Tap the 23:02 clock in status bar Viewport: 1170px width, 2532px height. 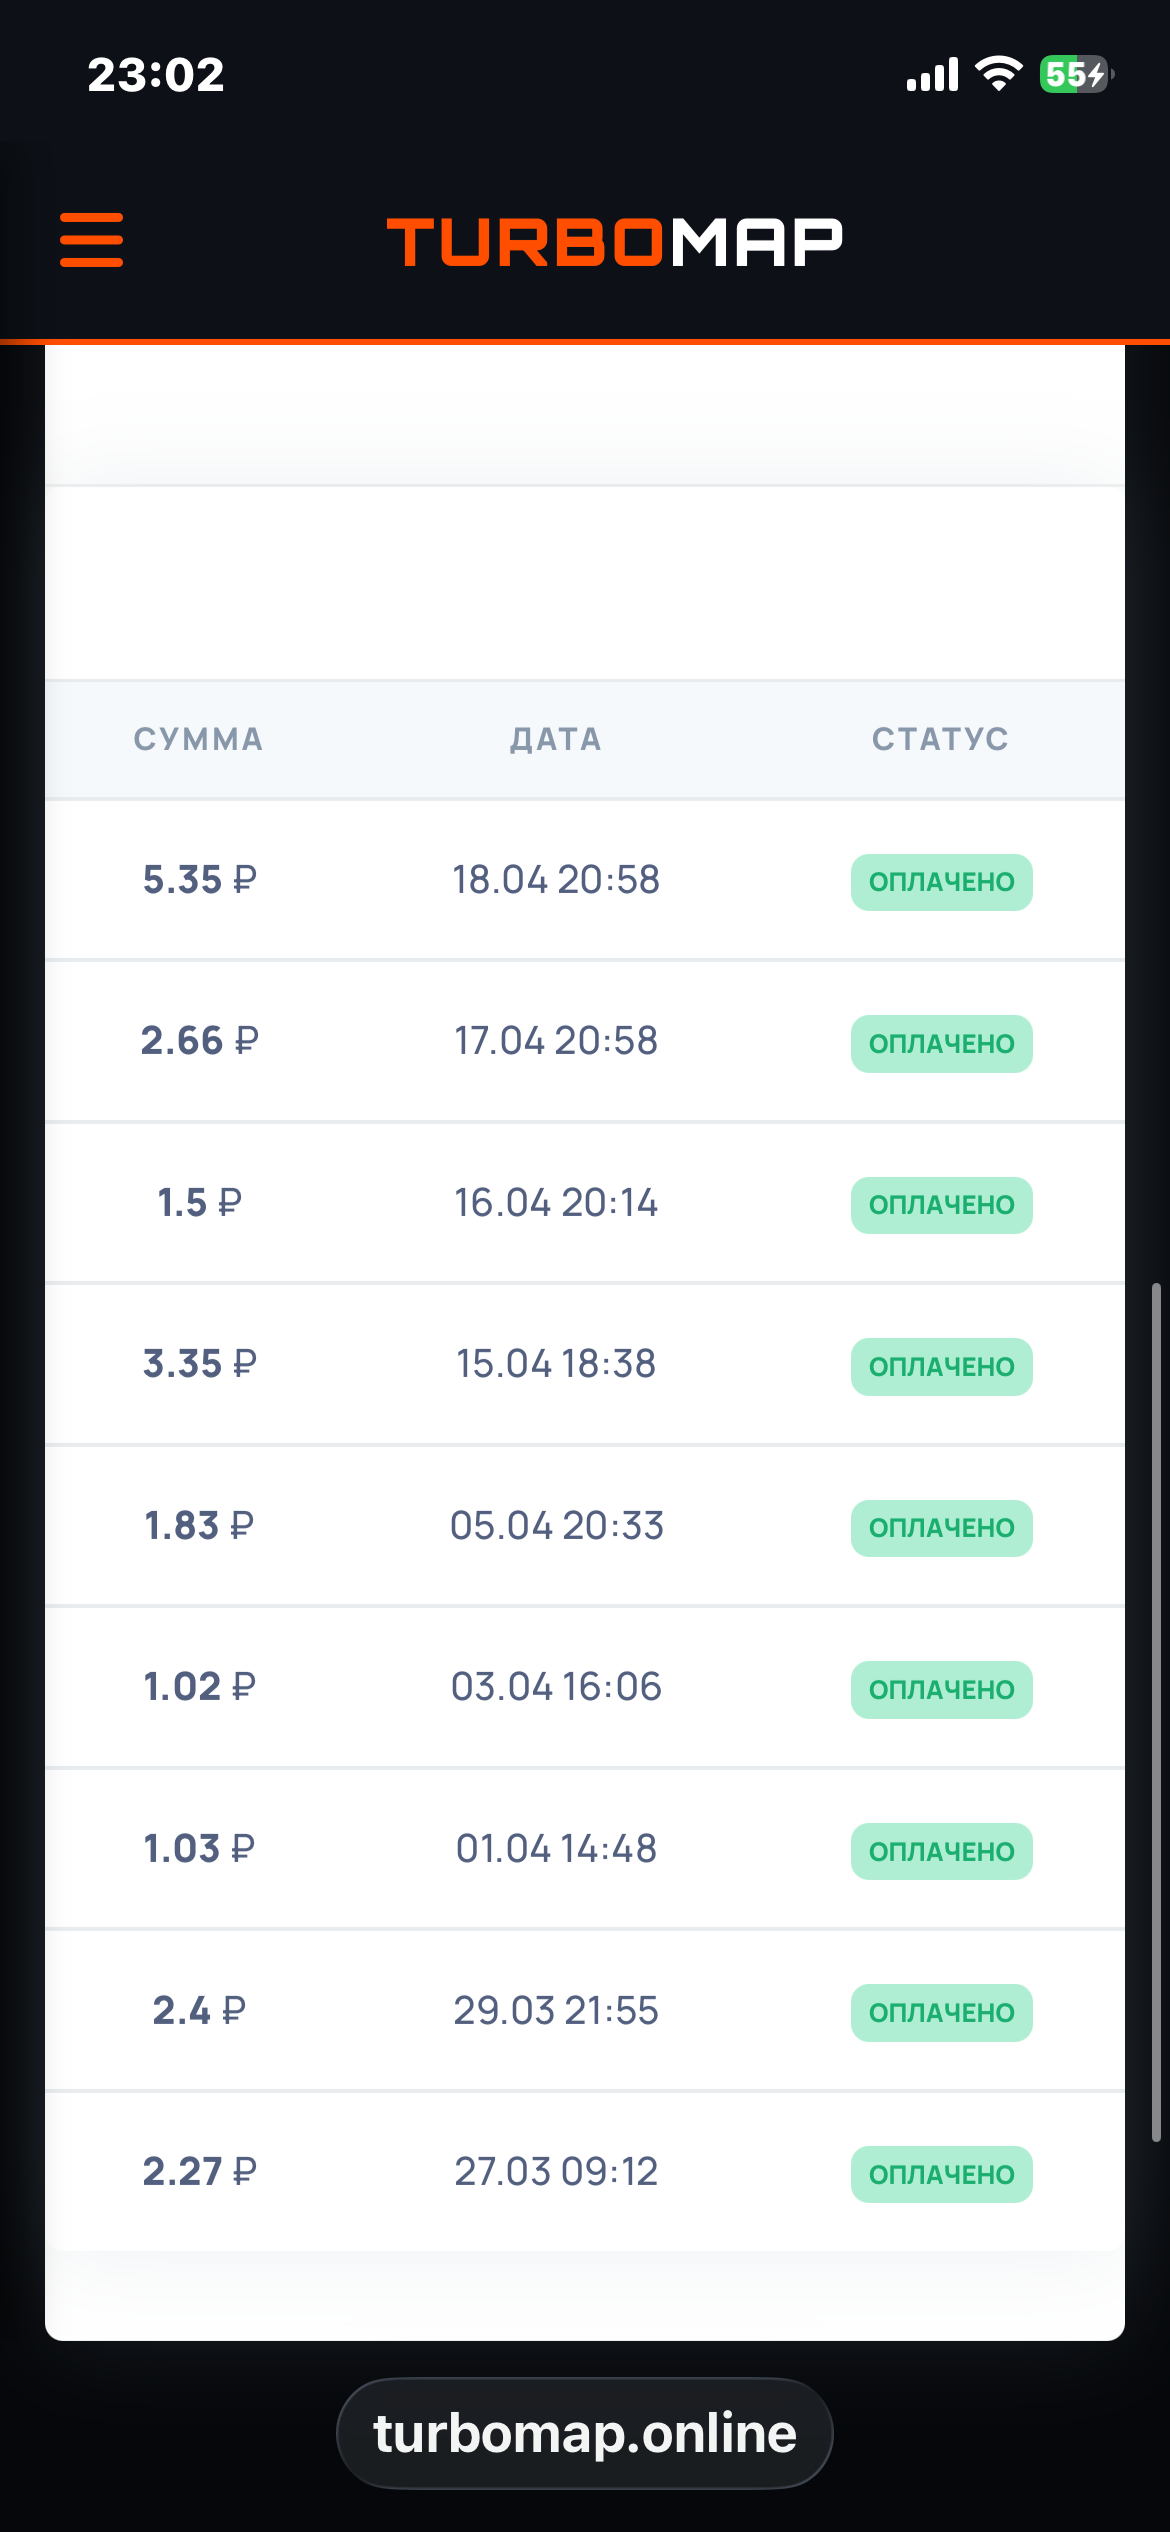(x=156, y=75)
